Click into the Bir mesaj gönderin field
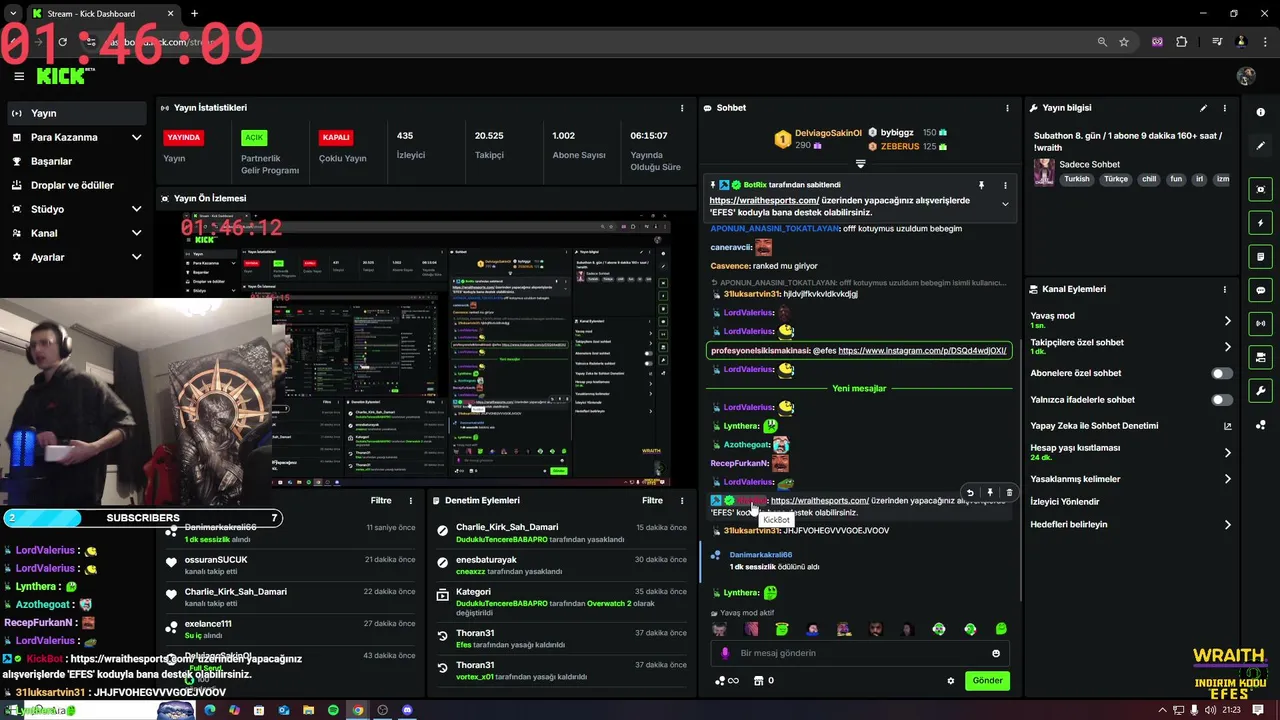 pyautogui.click(x=860, y=653)
